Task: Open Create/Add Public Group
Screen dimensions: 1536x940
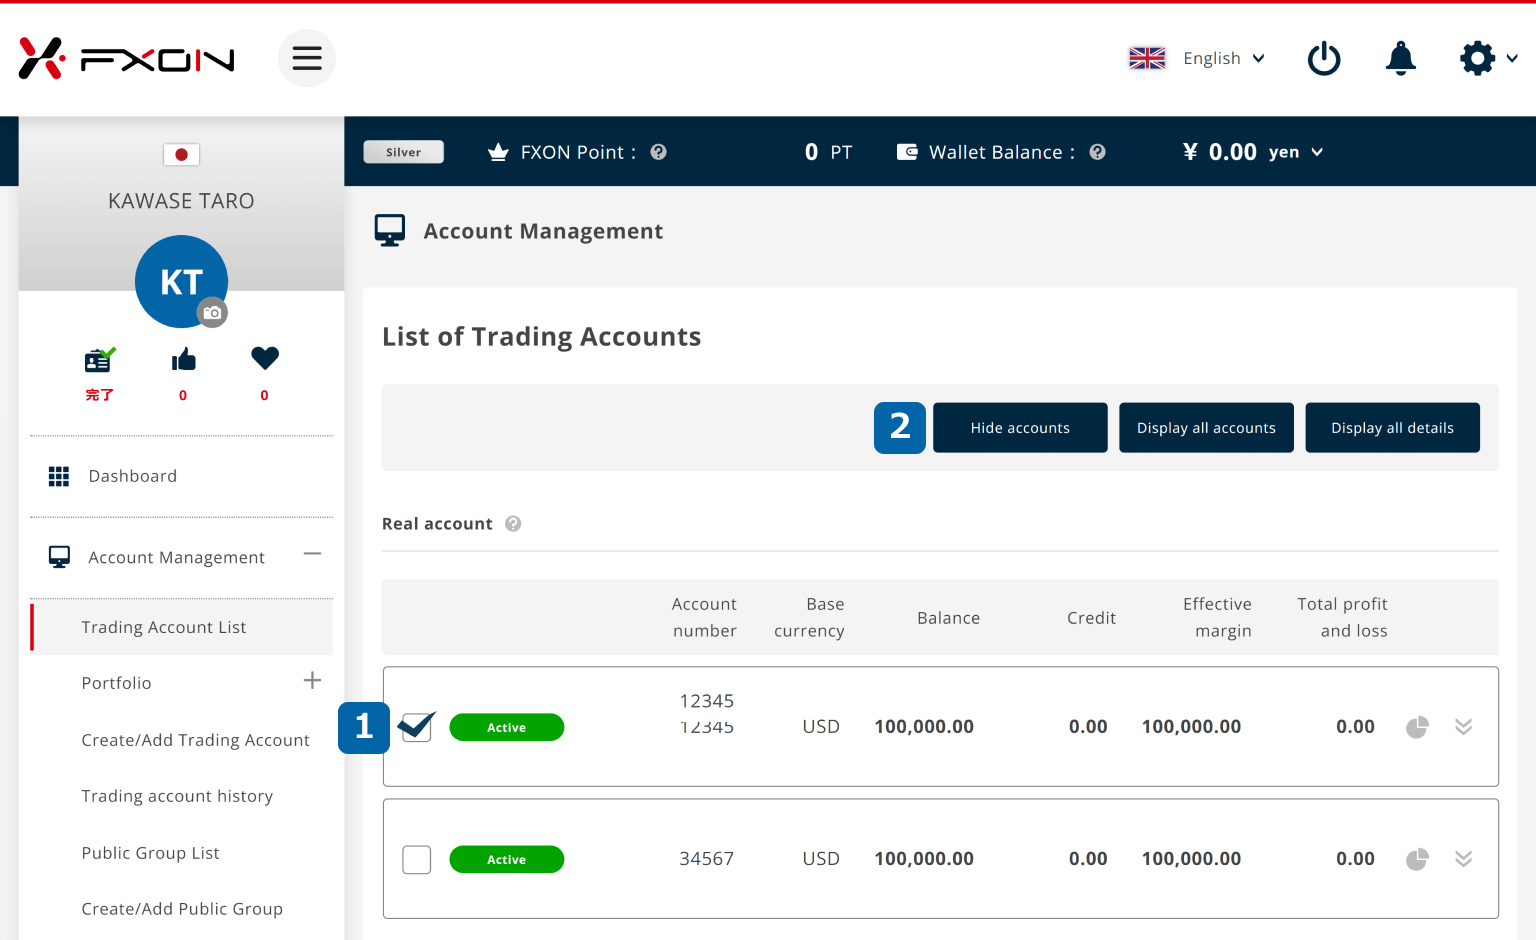Action: (x=182, y=909)
